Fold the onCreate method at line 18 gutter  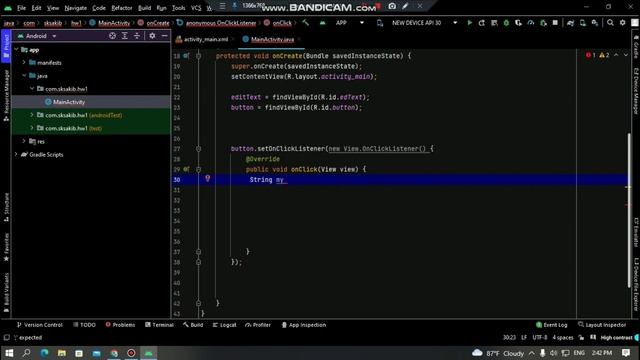198,56
